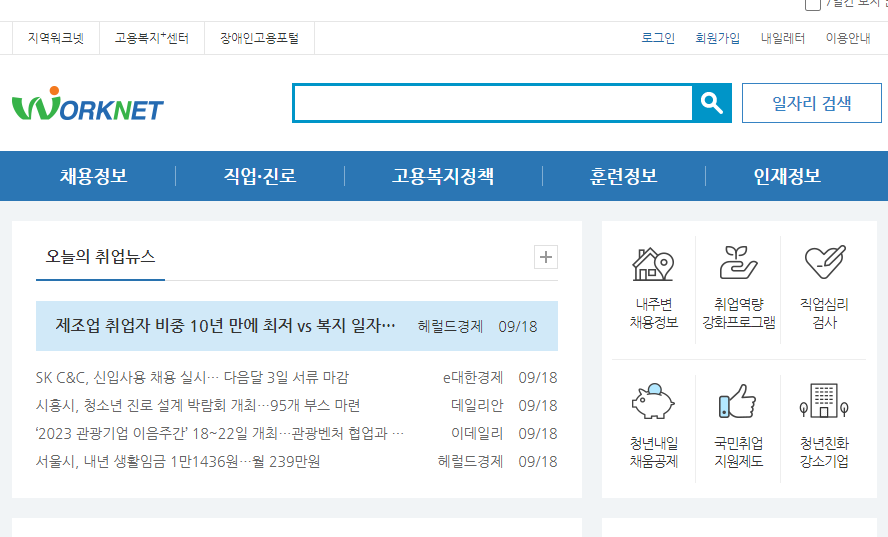This screenshot has height=537, width=888.
Task: Open the 직업·진로 menu
Action: click(260, 176)
